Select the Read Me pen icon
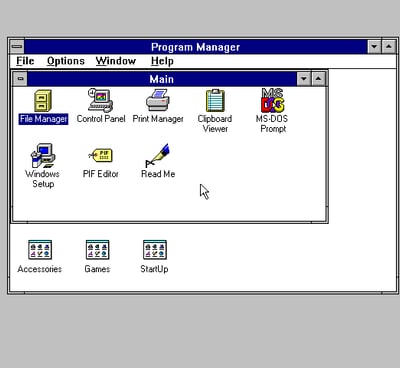This screenshot has height=368, width=400. 158,155
